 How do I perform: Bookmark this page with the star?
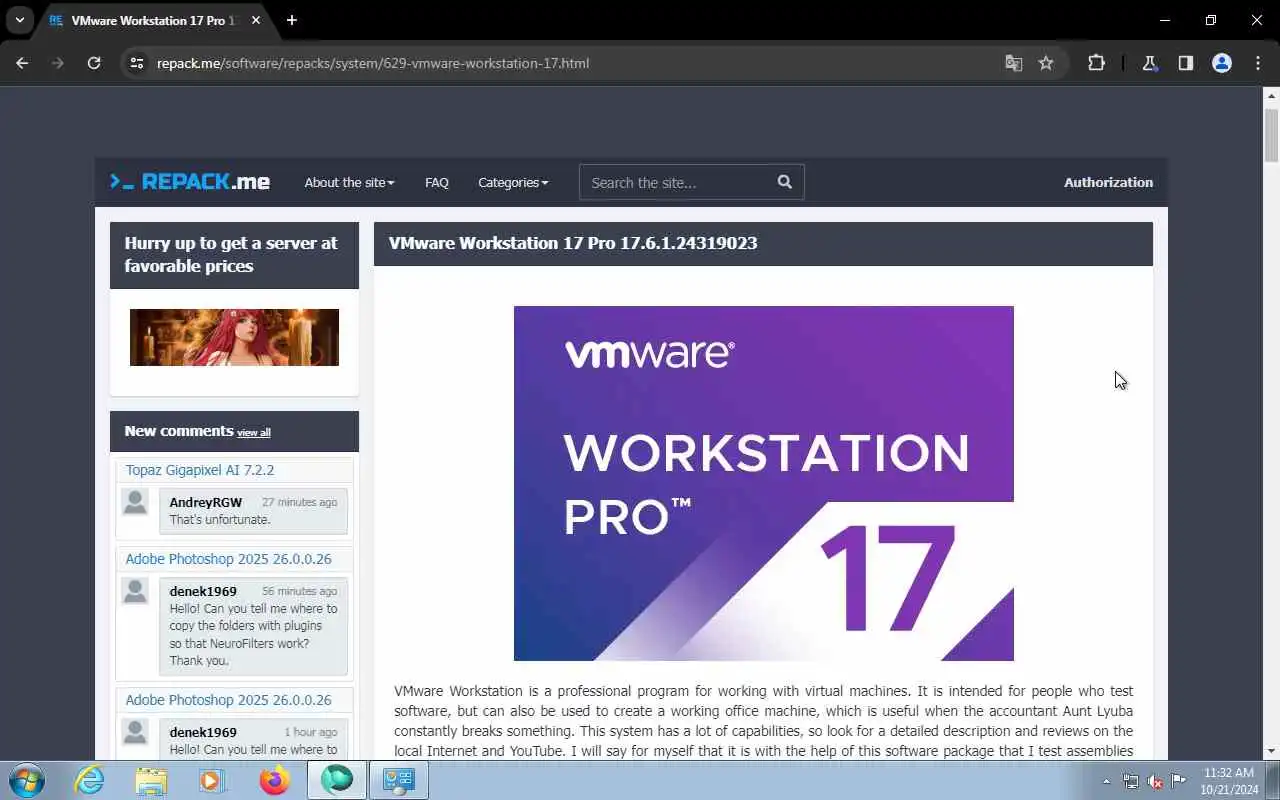[x=1046, y=63]
